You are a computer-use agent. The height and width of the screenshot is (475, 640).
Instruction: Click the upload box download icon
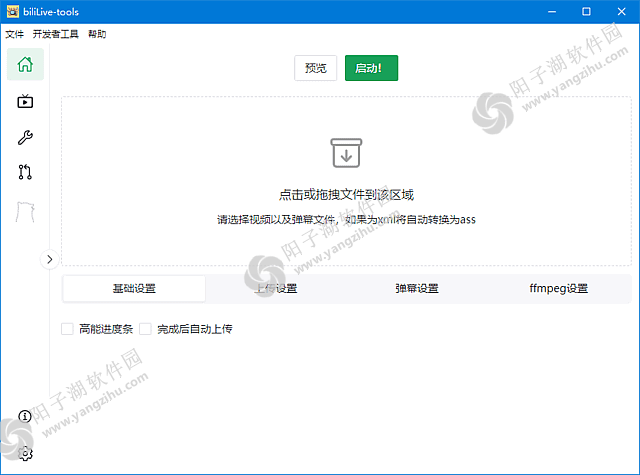[x=346, y=153]
